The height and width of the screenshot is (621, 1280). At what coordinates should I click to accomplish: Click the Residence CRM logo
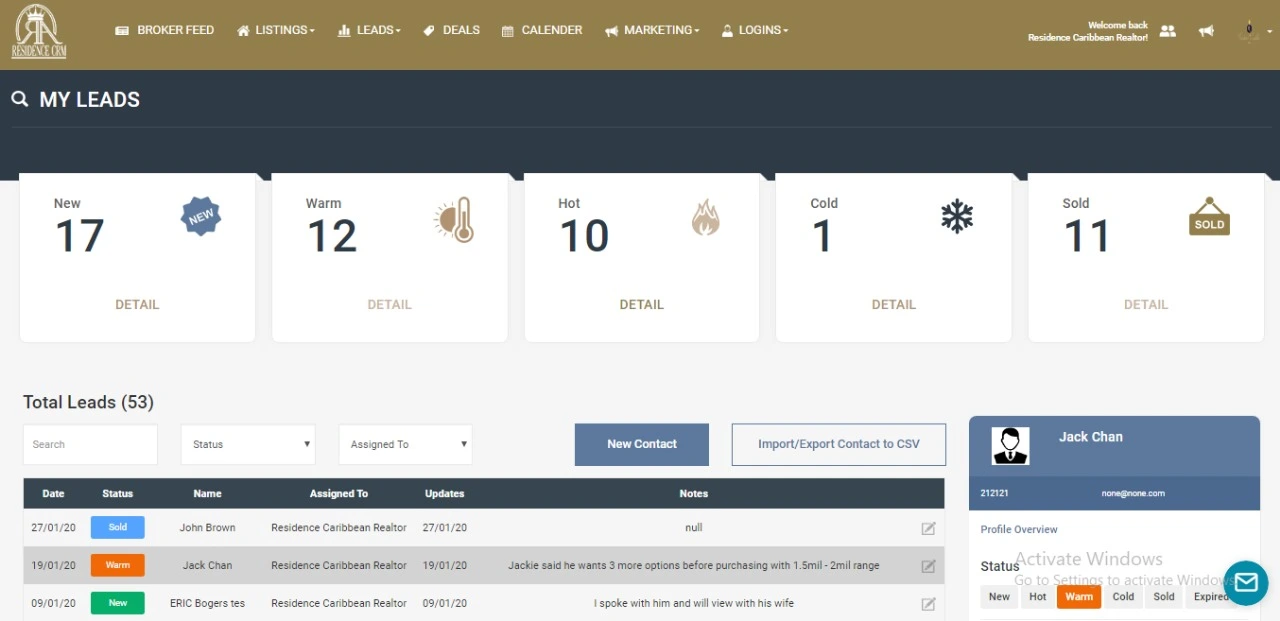pyautogui.click(x=38, y=32)
